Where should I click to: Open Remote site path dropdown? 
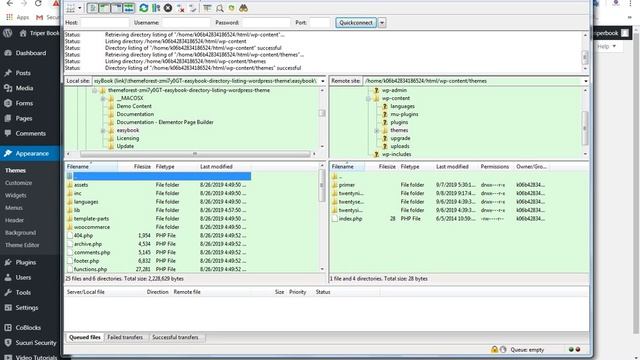click(x=585, y=81)
